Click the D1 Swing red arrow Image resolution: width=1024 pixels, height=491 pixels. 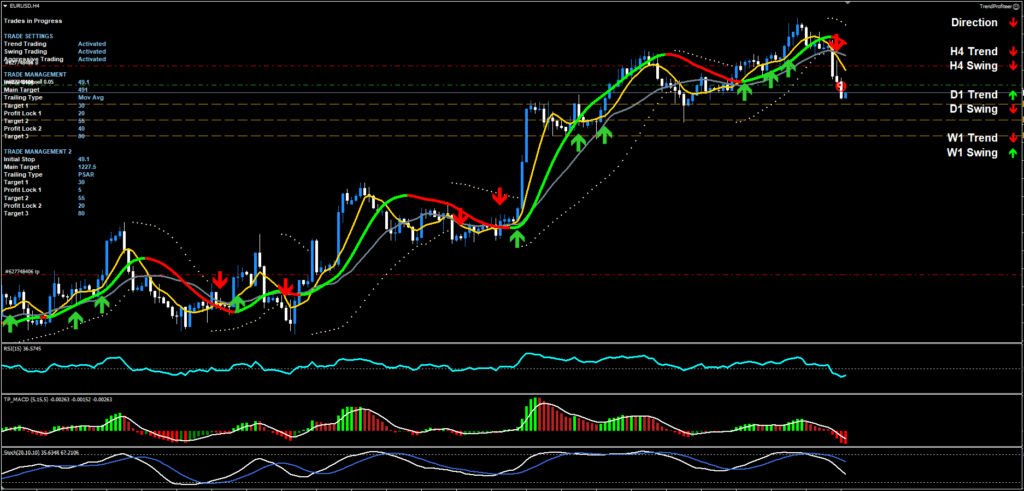click(1013, 109)
